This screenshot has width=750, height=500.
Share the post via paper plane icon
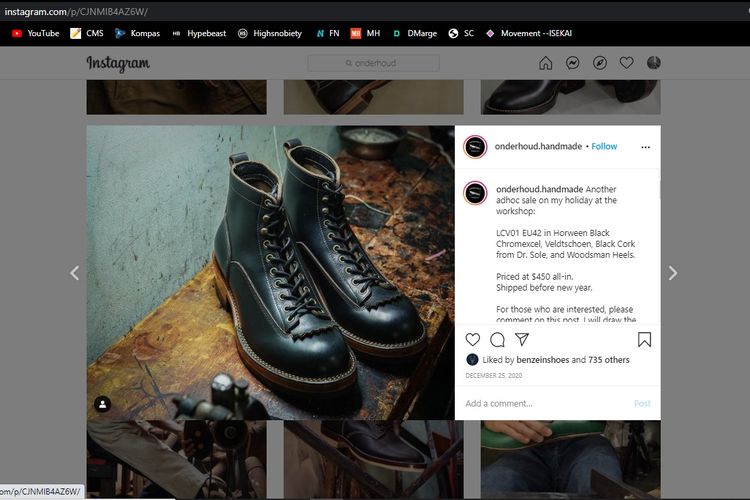tap(521, 340)
